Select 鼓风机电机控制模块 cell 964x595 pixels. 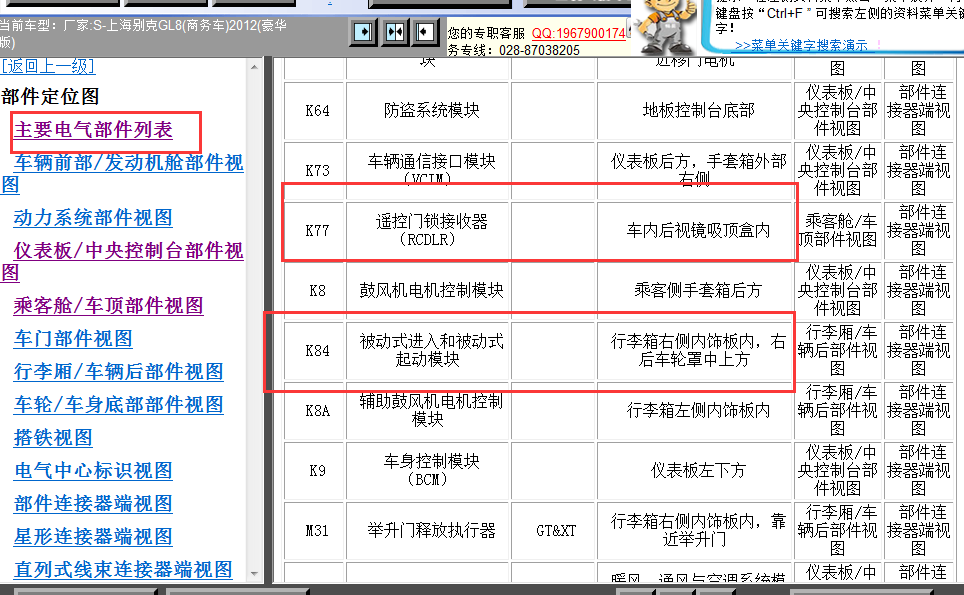click(429, 290)
